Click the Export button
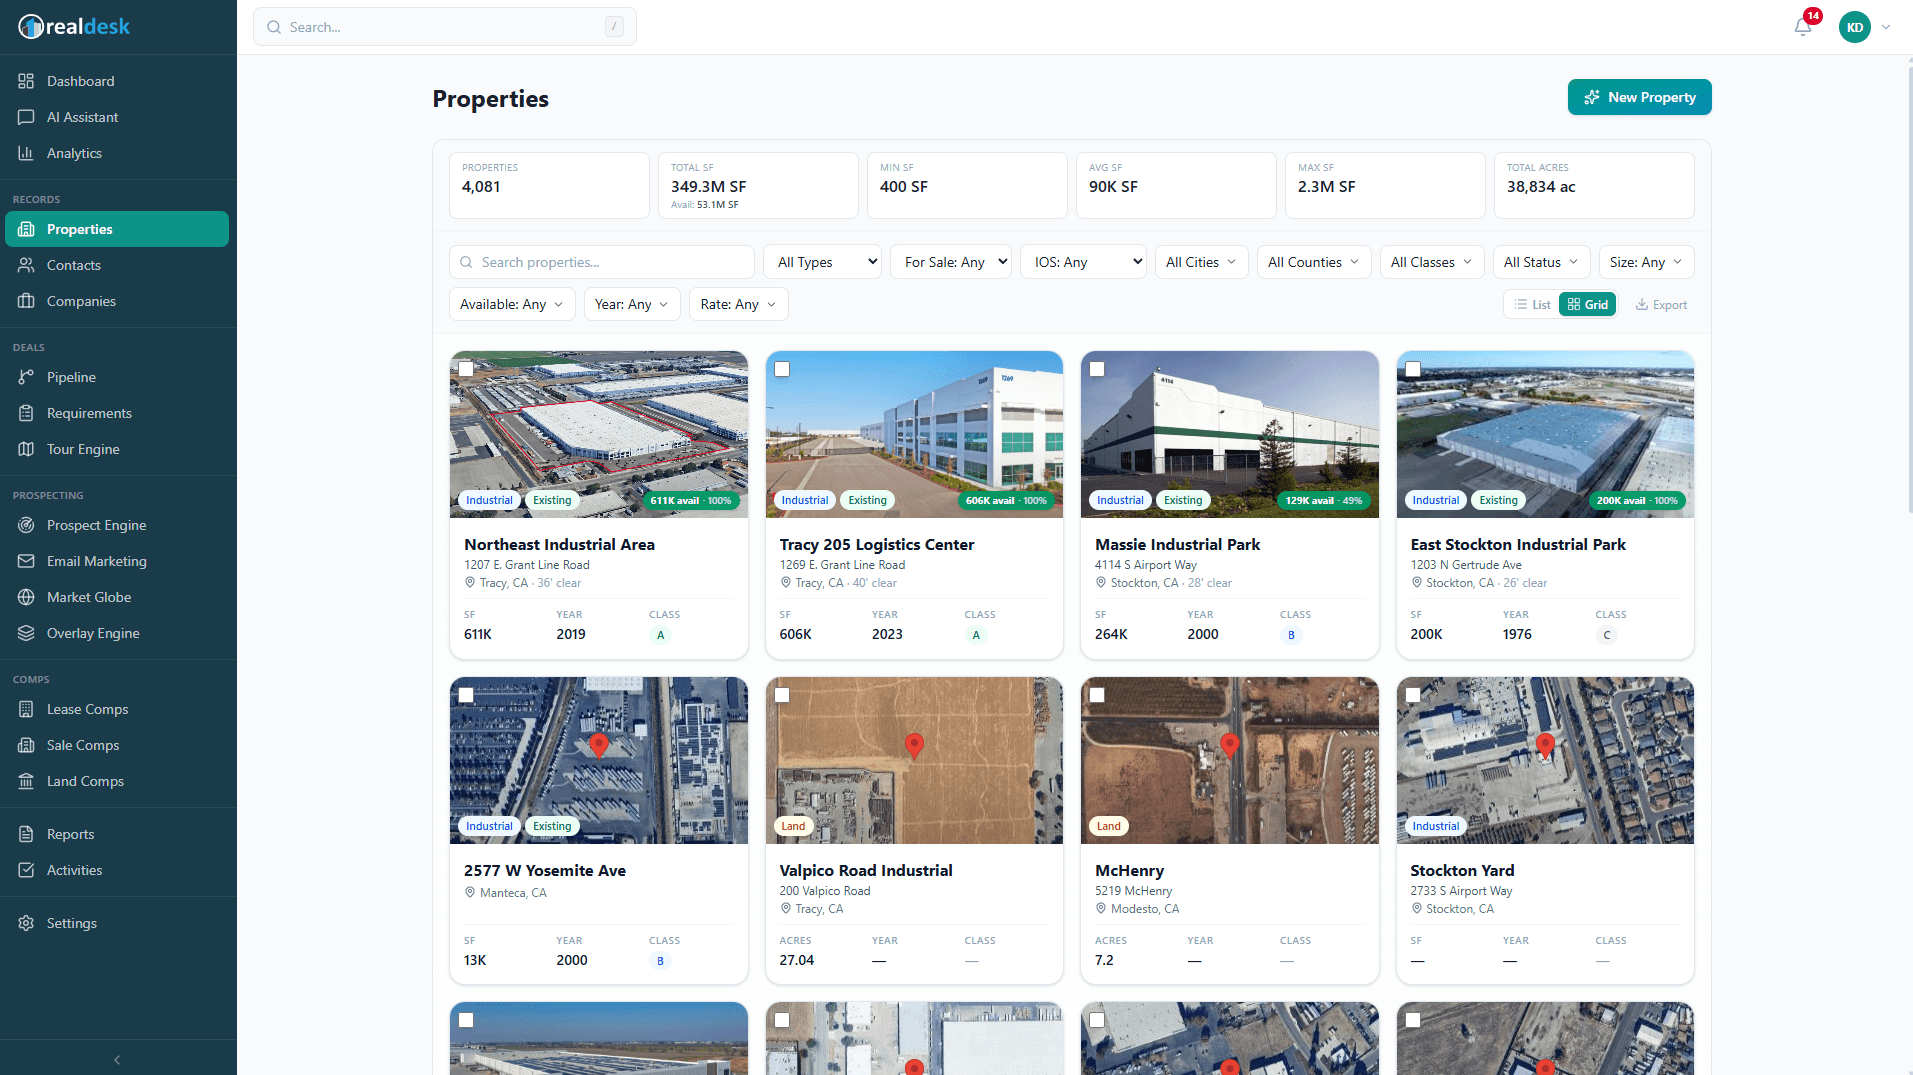1913x1075 pixels. (x=1661, y=305)
